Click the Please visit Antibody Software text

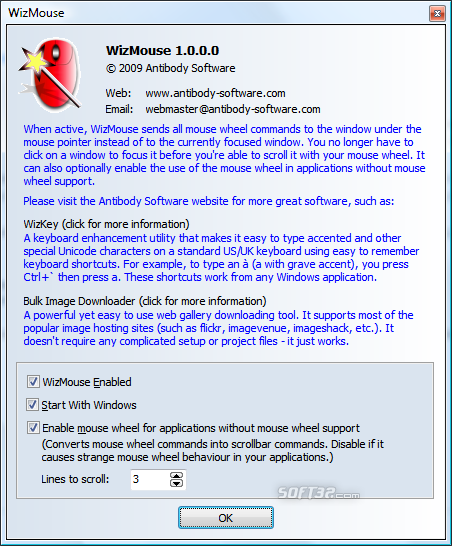point(209,201)
